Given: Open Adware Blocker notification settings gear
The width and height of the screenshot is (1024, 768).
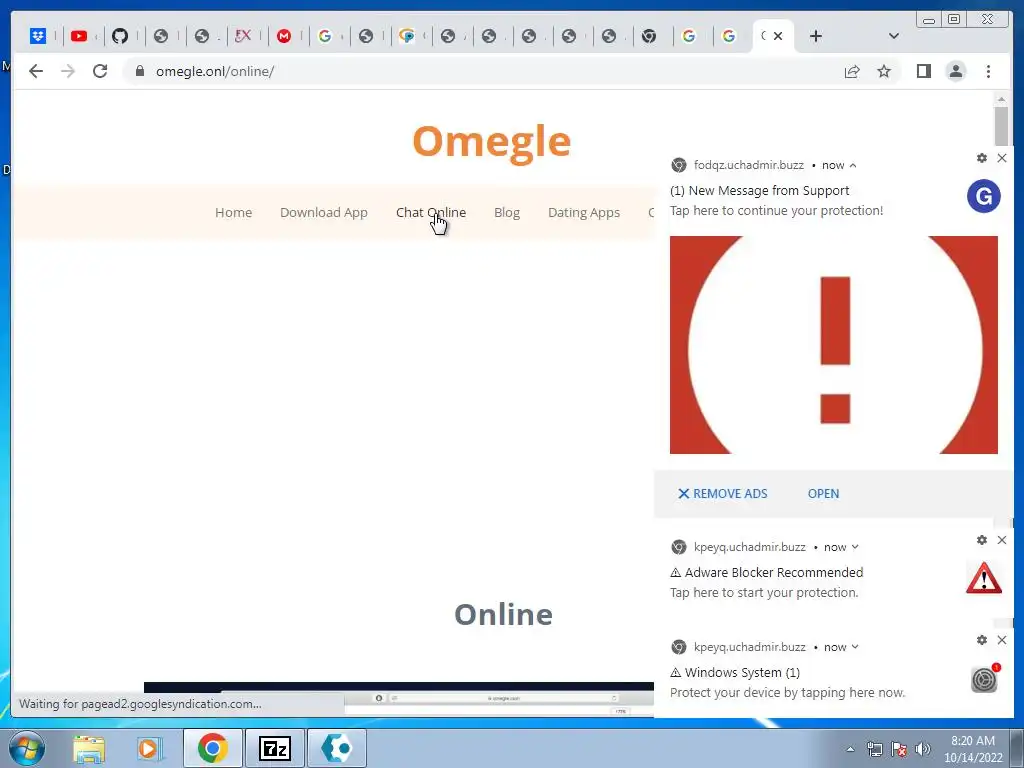Looking at the screenshot, I should click(x=982, y=540).
